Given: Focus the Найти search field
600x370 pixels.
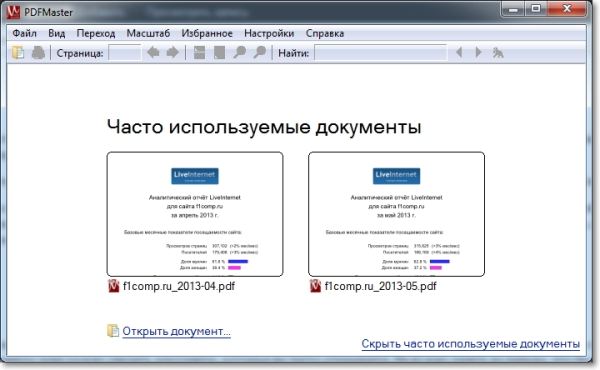Looking at the screenshot, I should coord(380,53).
